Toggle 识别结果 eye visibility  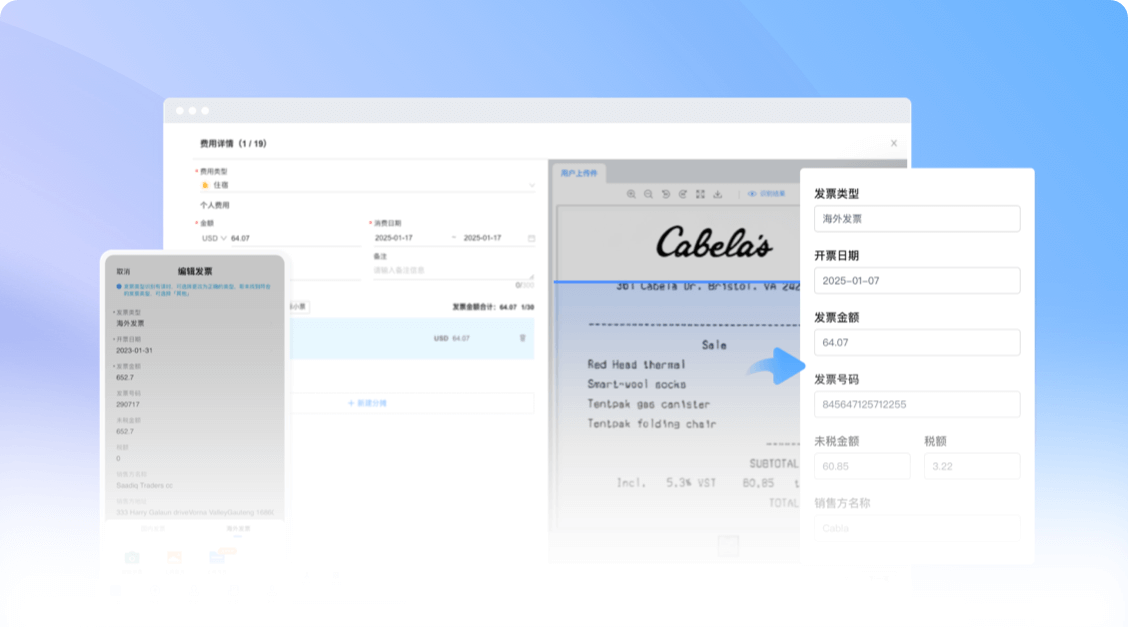pyautogui.click(x=752, y=194)
